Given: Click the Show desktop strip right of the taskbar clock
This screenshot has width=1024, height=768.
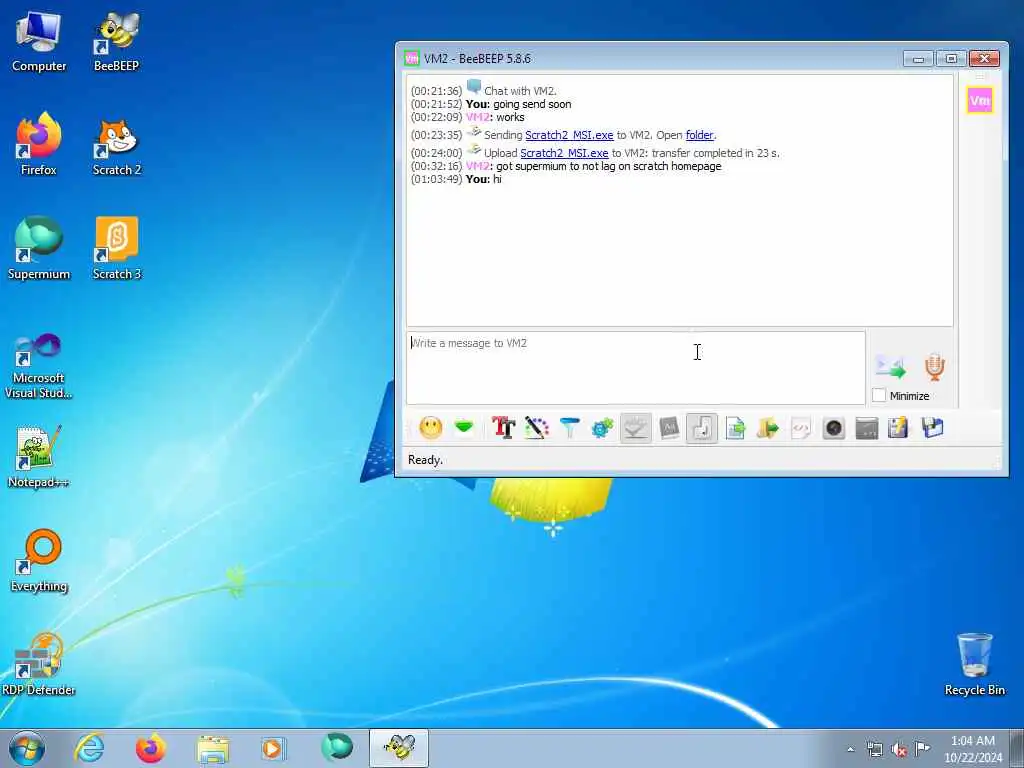Looking at the screenshot, I should pos(1018,748).
